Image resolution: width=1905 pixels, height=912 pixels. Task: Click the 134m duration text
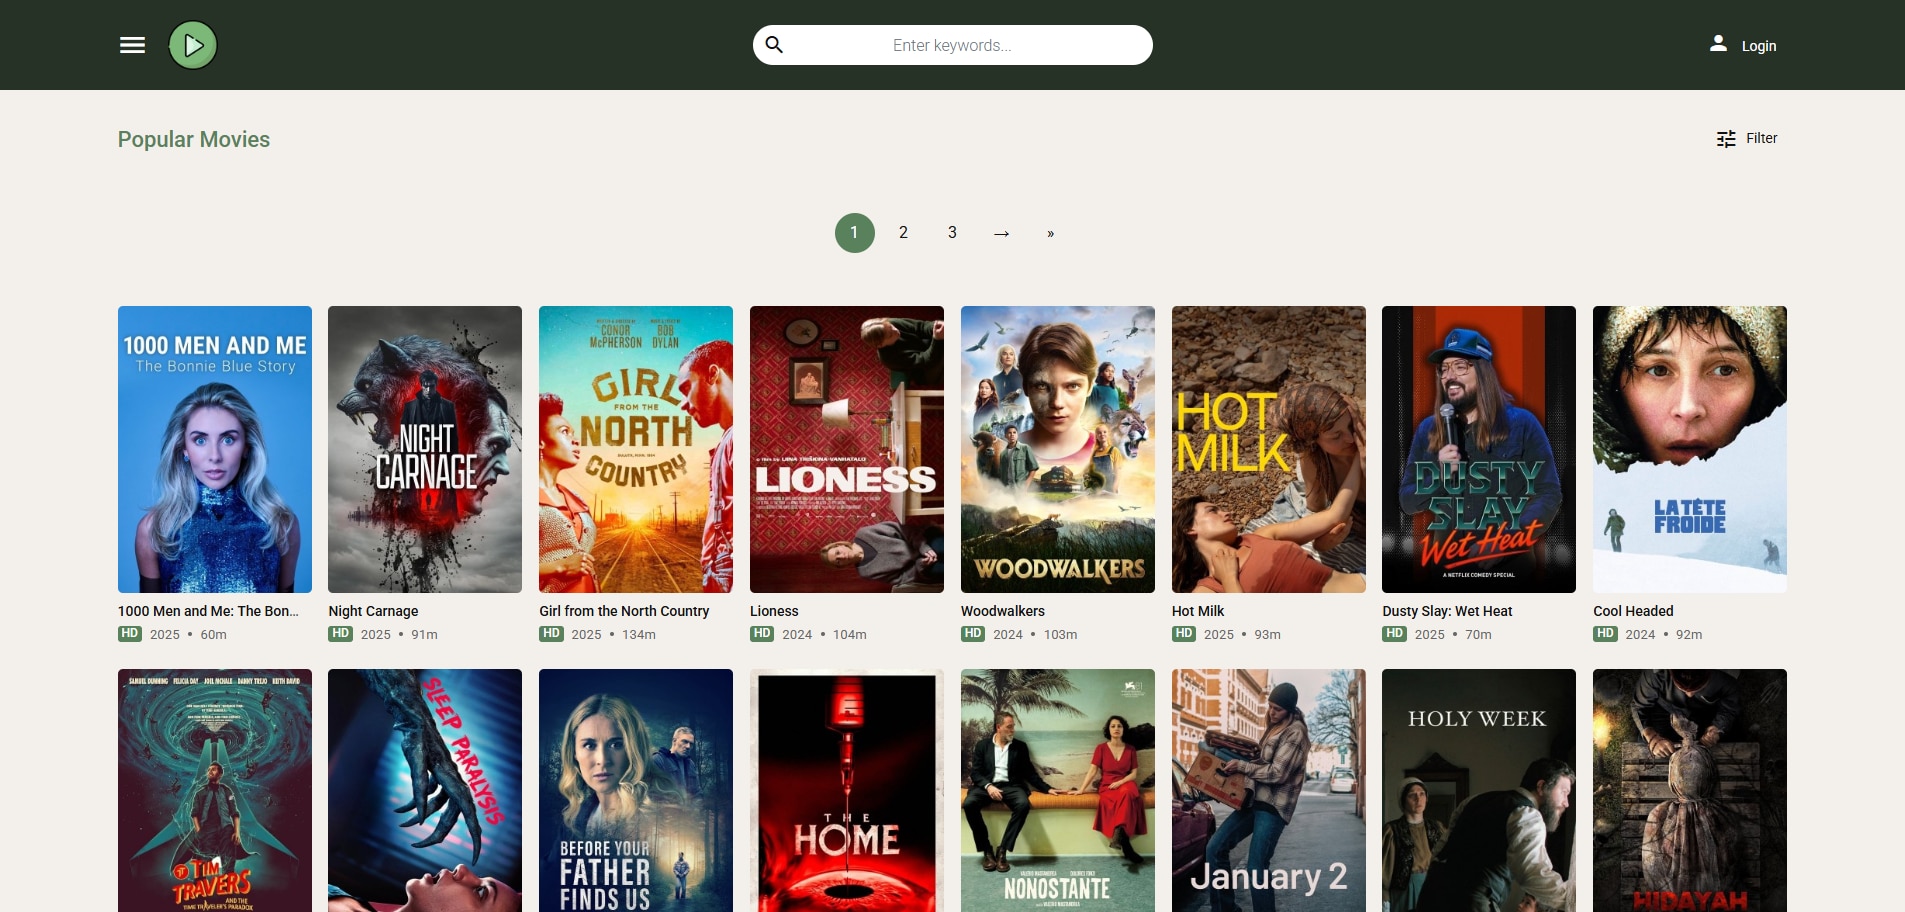click(639, 635)
